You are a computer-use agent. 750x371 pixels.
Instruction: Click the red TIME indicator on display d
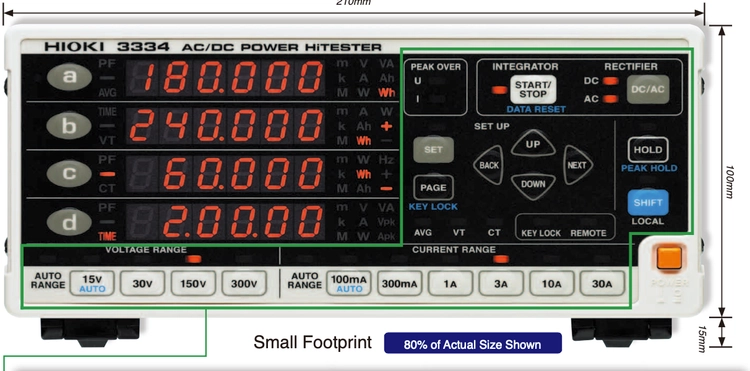[x=107, y=236]
